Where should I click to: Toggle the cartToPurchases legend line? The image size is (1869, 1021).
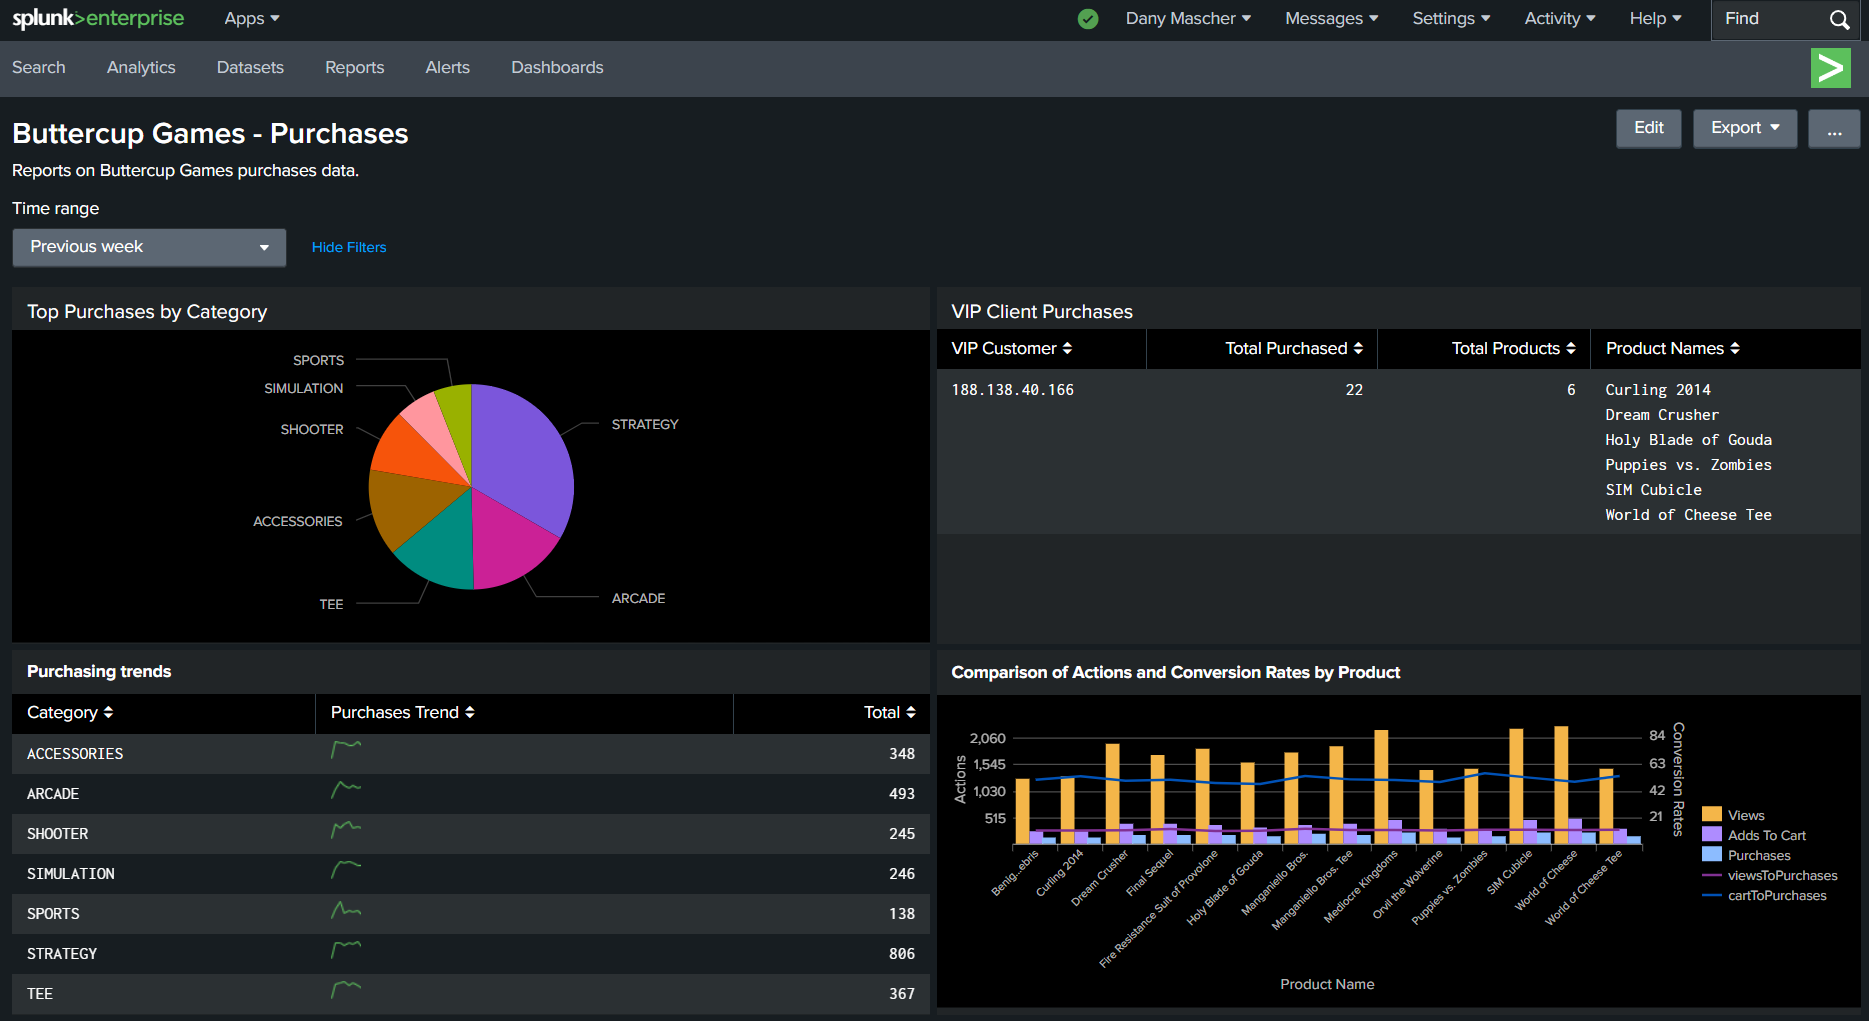[1764, 895]
